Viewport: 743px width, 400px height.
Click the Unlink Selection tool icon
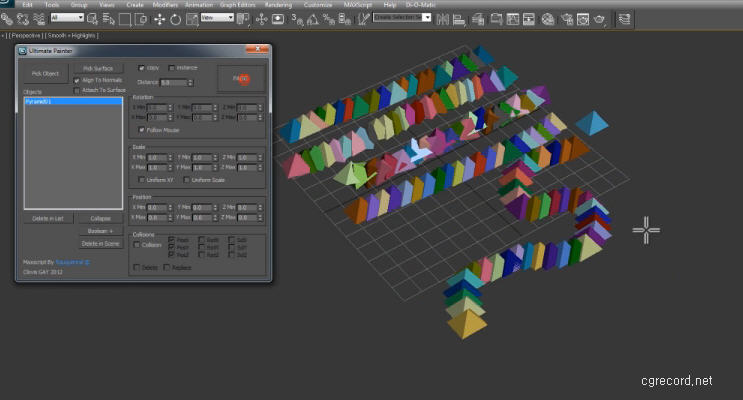tap(23, 19)
